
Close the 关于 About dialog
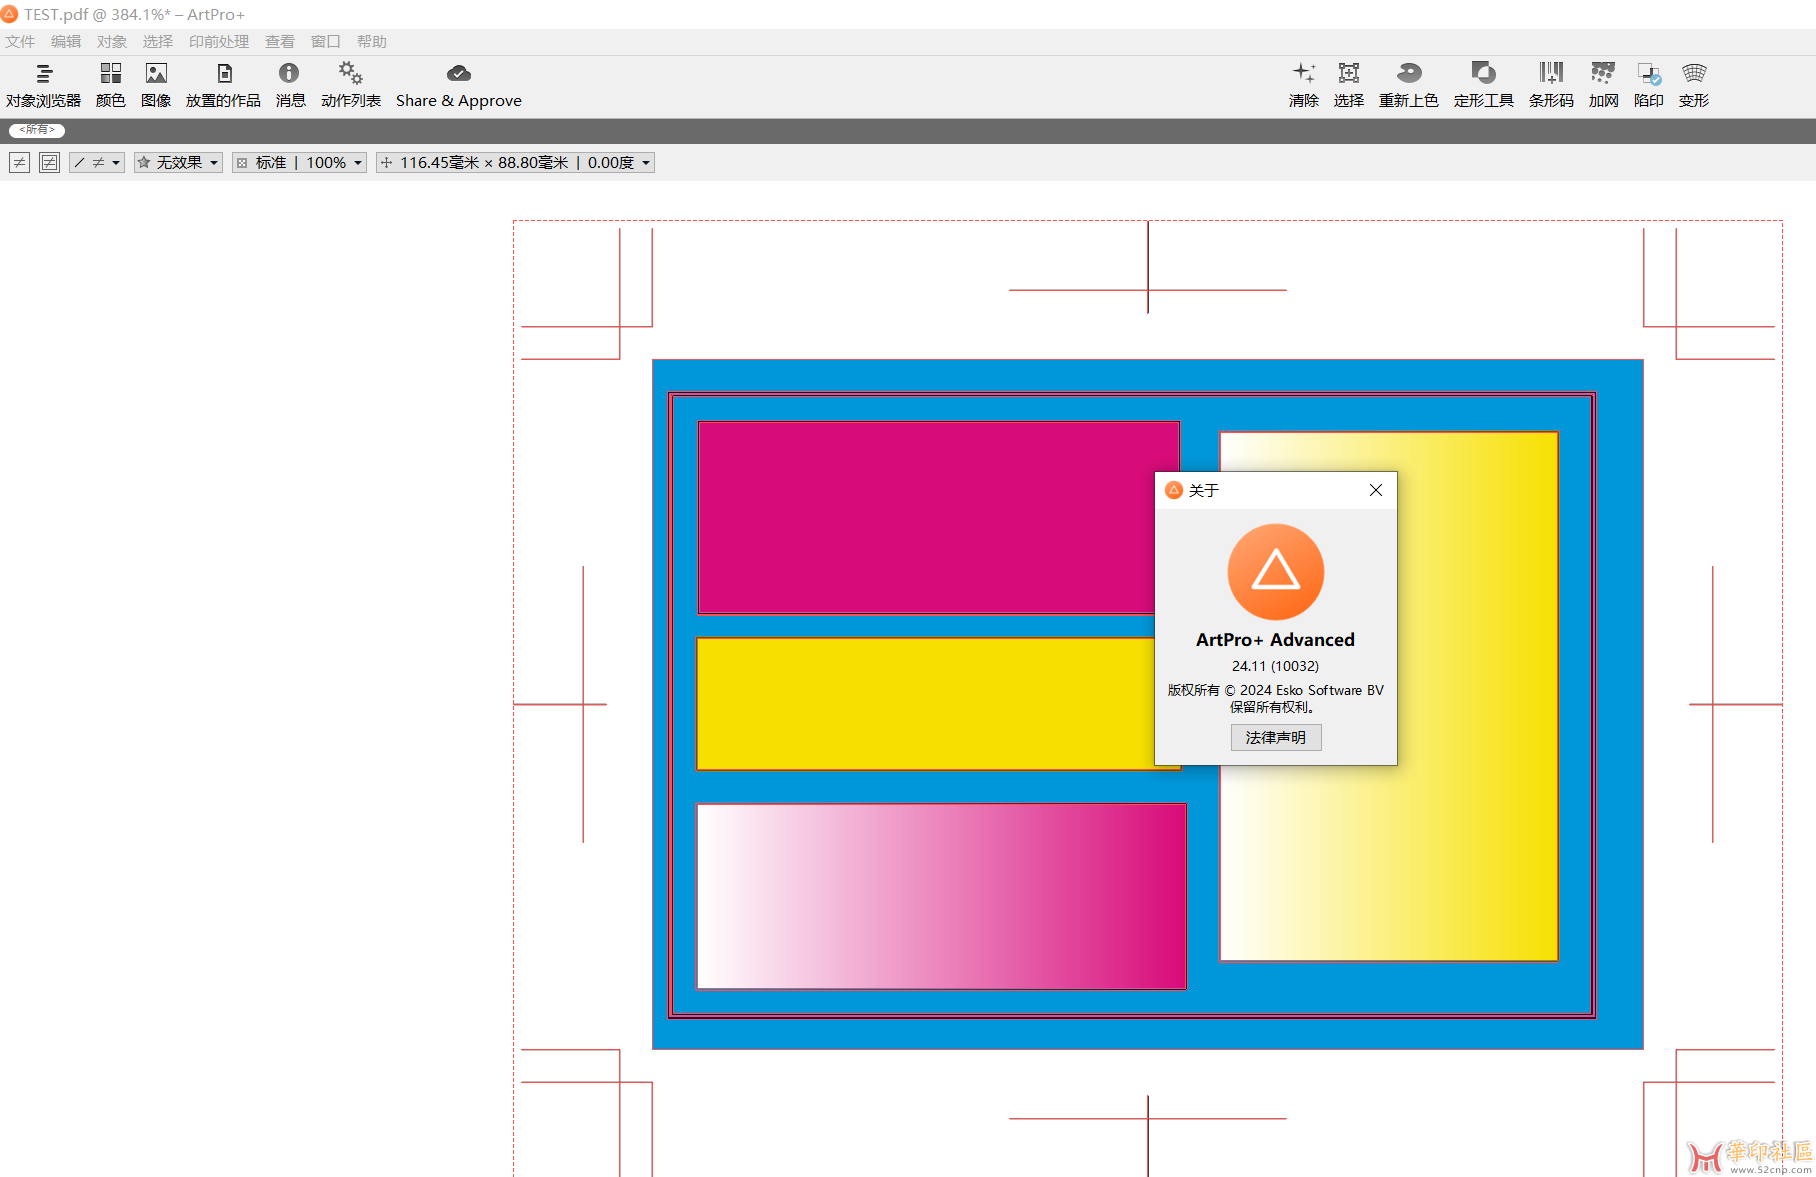point(1376,490)
